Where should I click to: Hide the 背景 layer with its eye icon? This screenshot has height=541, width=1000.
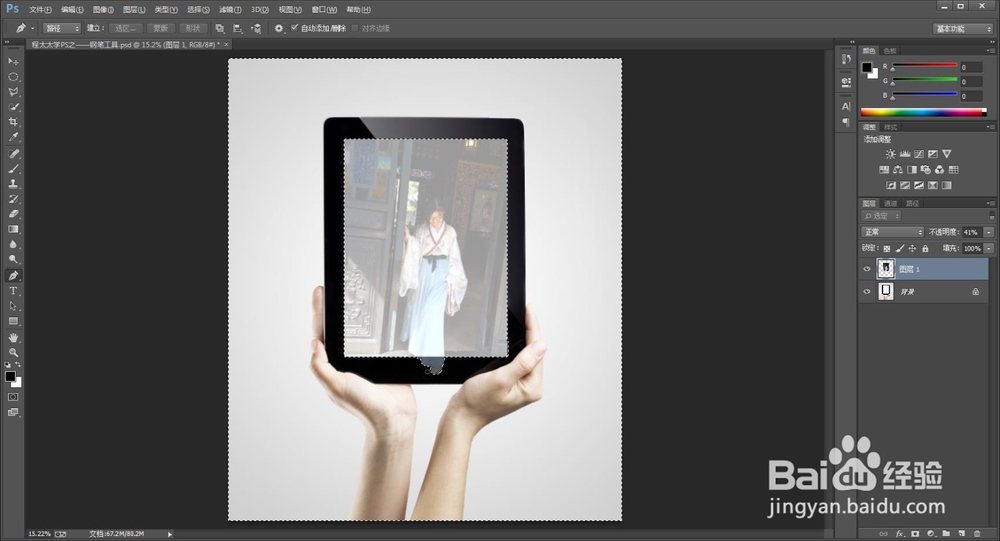pyautogui.click(x=867, y=292)
